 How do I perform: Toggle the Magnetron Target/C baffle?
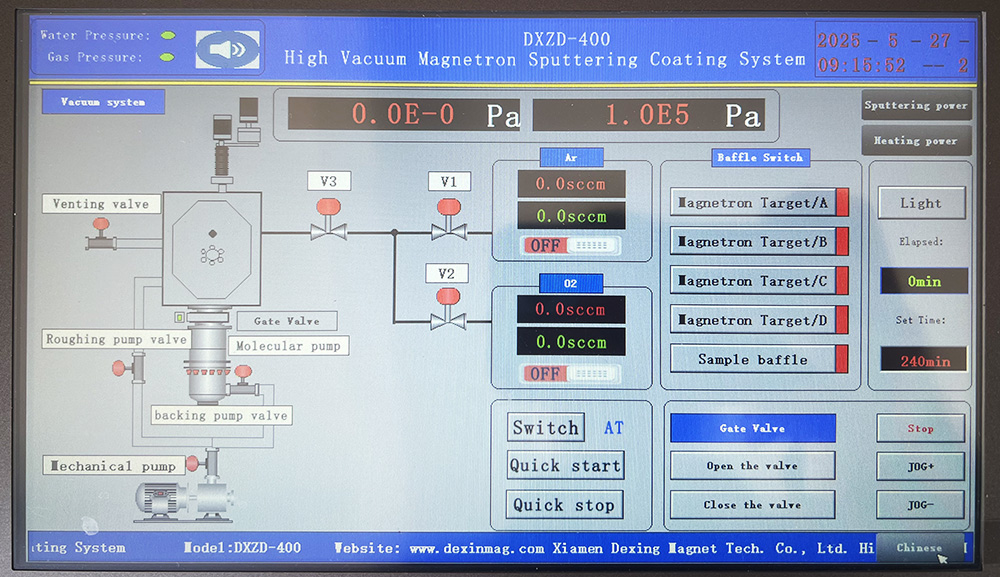coord(759,281)
